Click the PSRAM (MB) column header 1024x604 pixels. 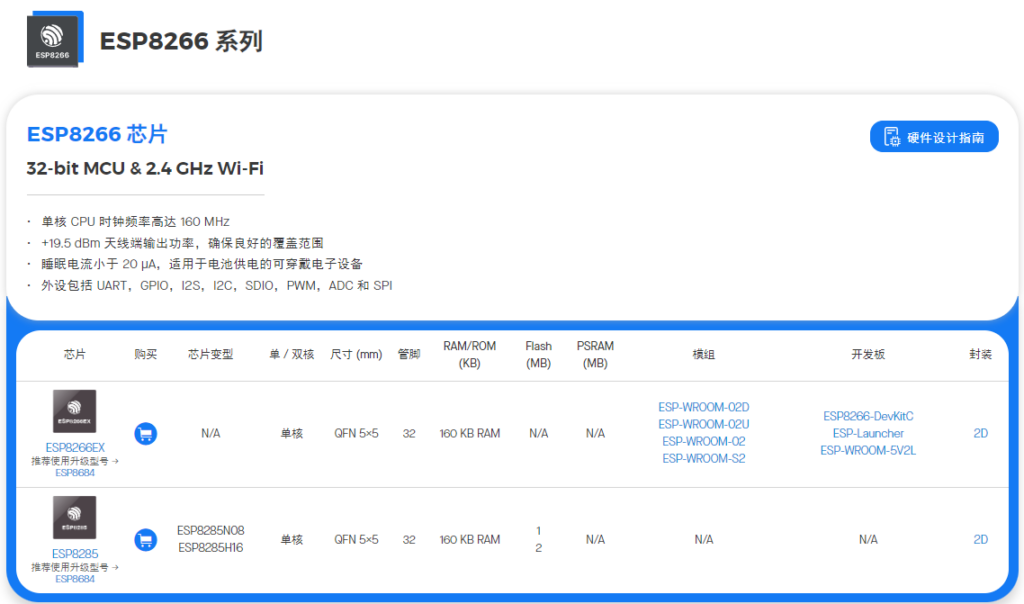coord(595,355)
